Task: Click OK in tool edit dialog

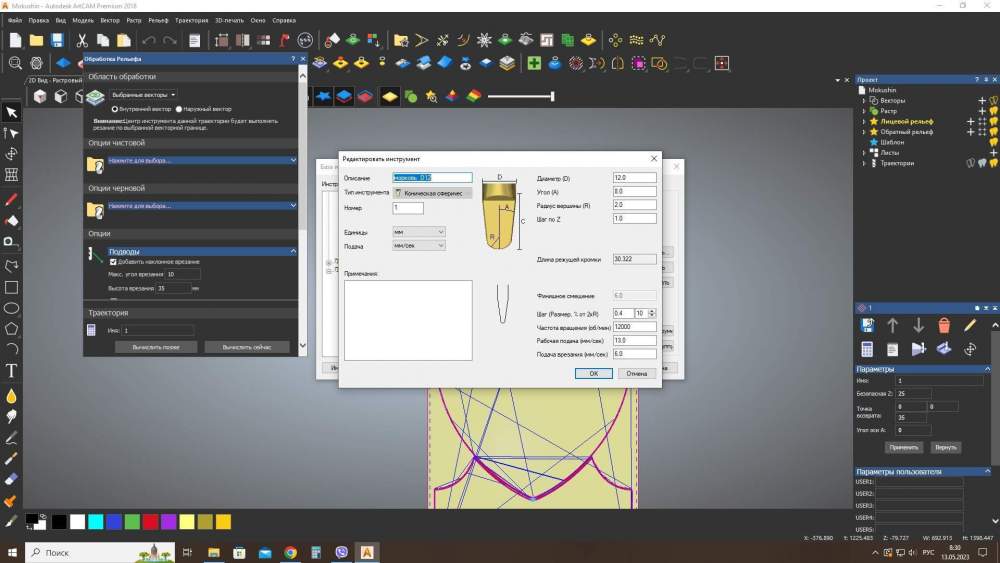Action: click(593, 373)
